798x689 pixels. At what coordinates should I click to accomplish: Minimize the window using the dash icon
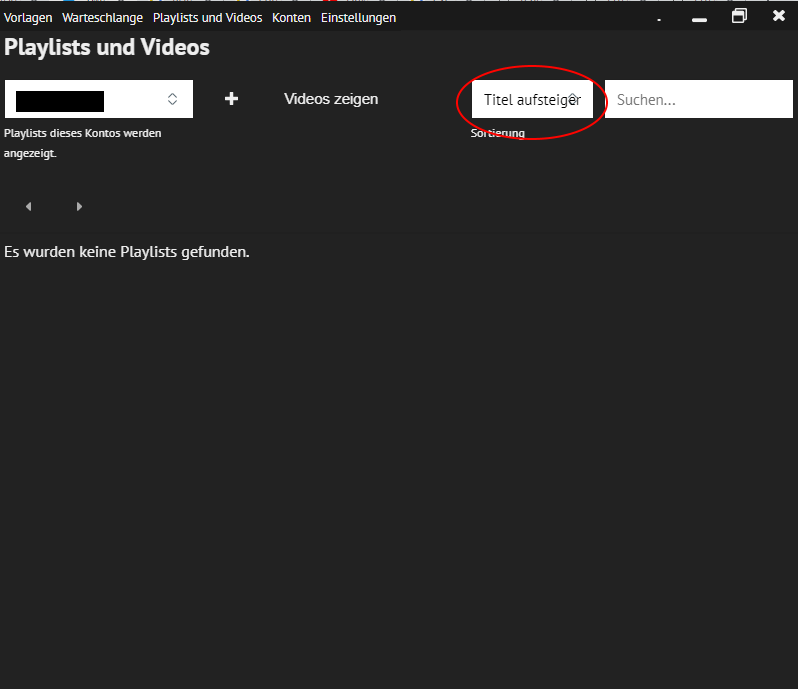pyautogui.click(x=699, y=19)
